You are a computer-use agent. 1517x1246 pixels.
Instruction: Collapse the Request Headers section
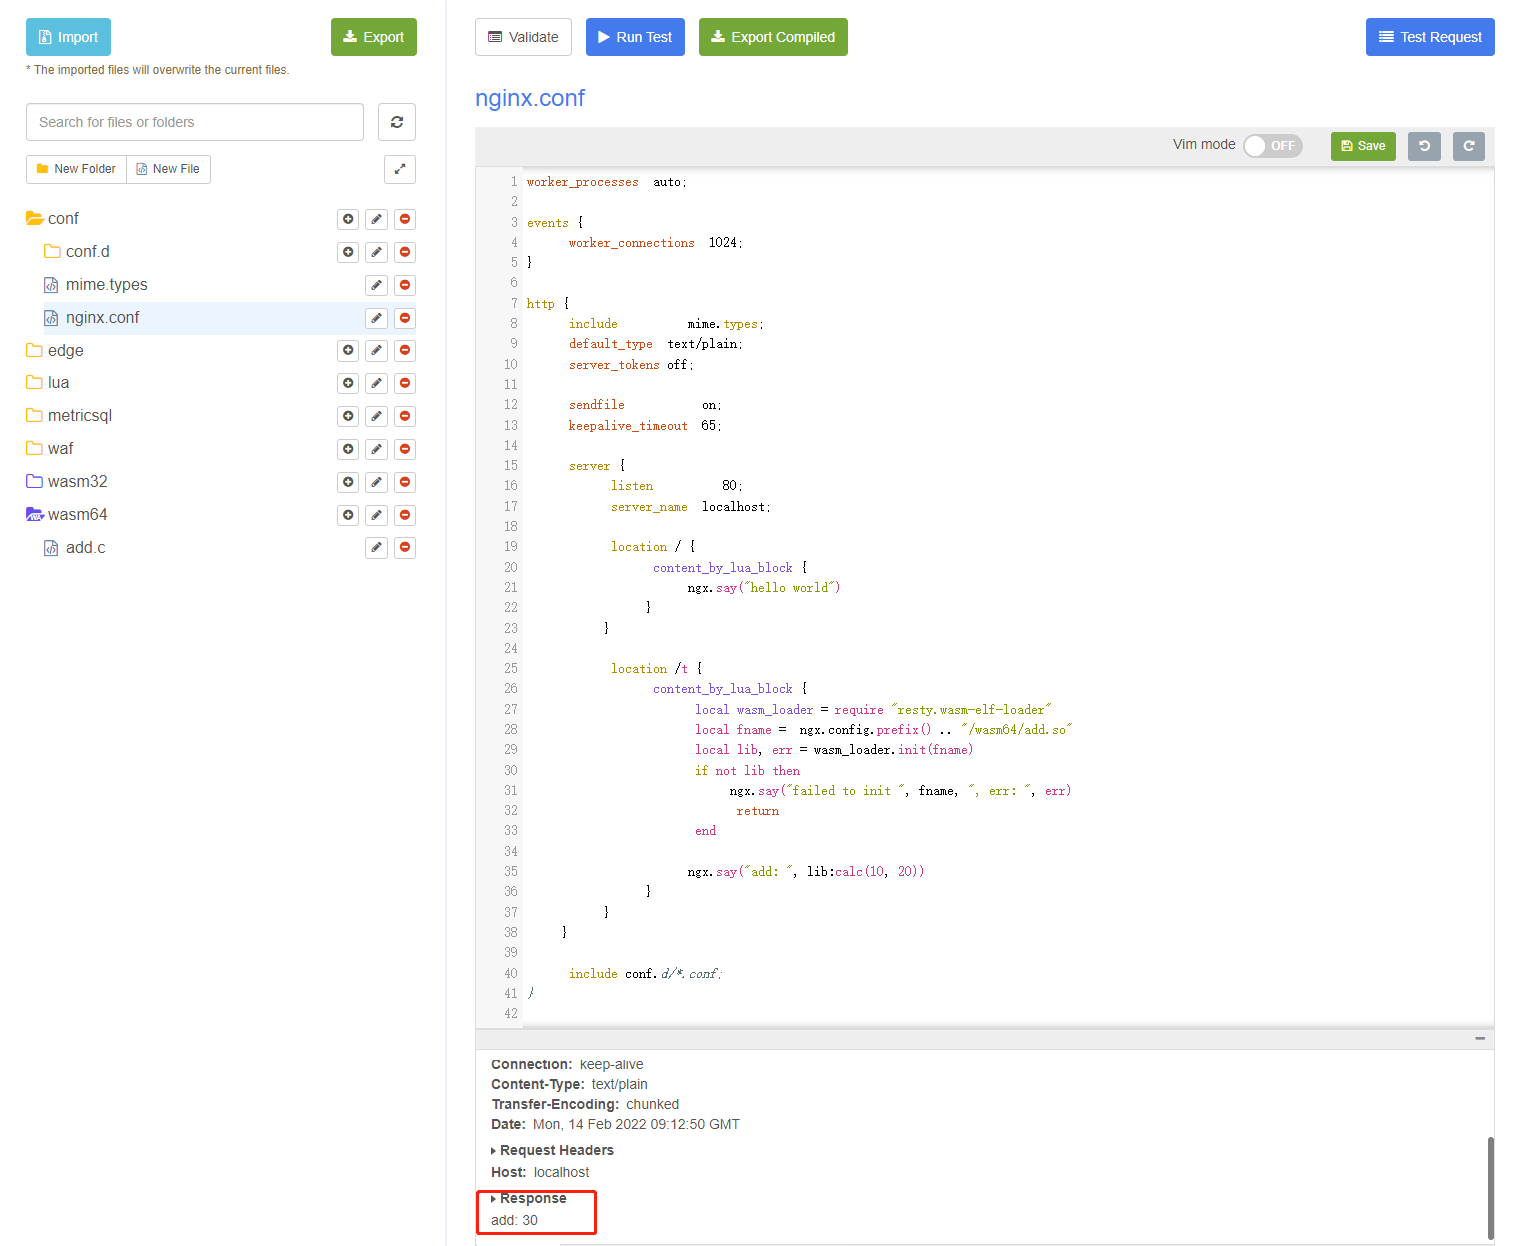[552, 1150]
